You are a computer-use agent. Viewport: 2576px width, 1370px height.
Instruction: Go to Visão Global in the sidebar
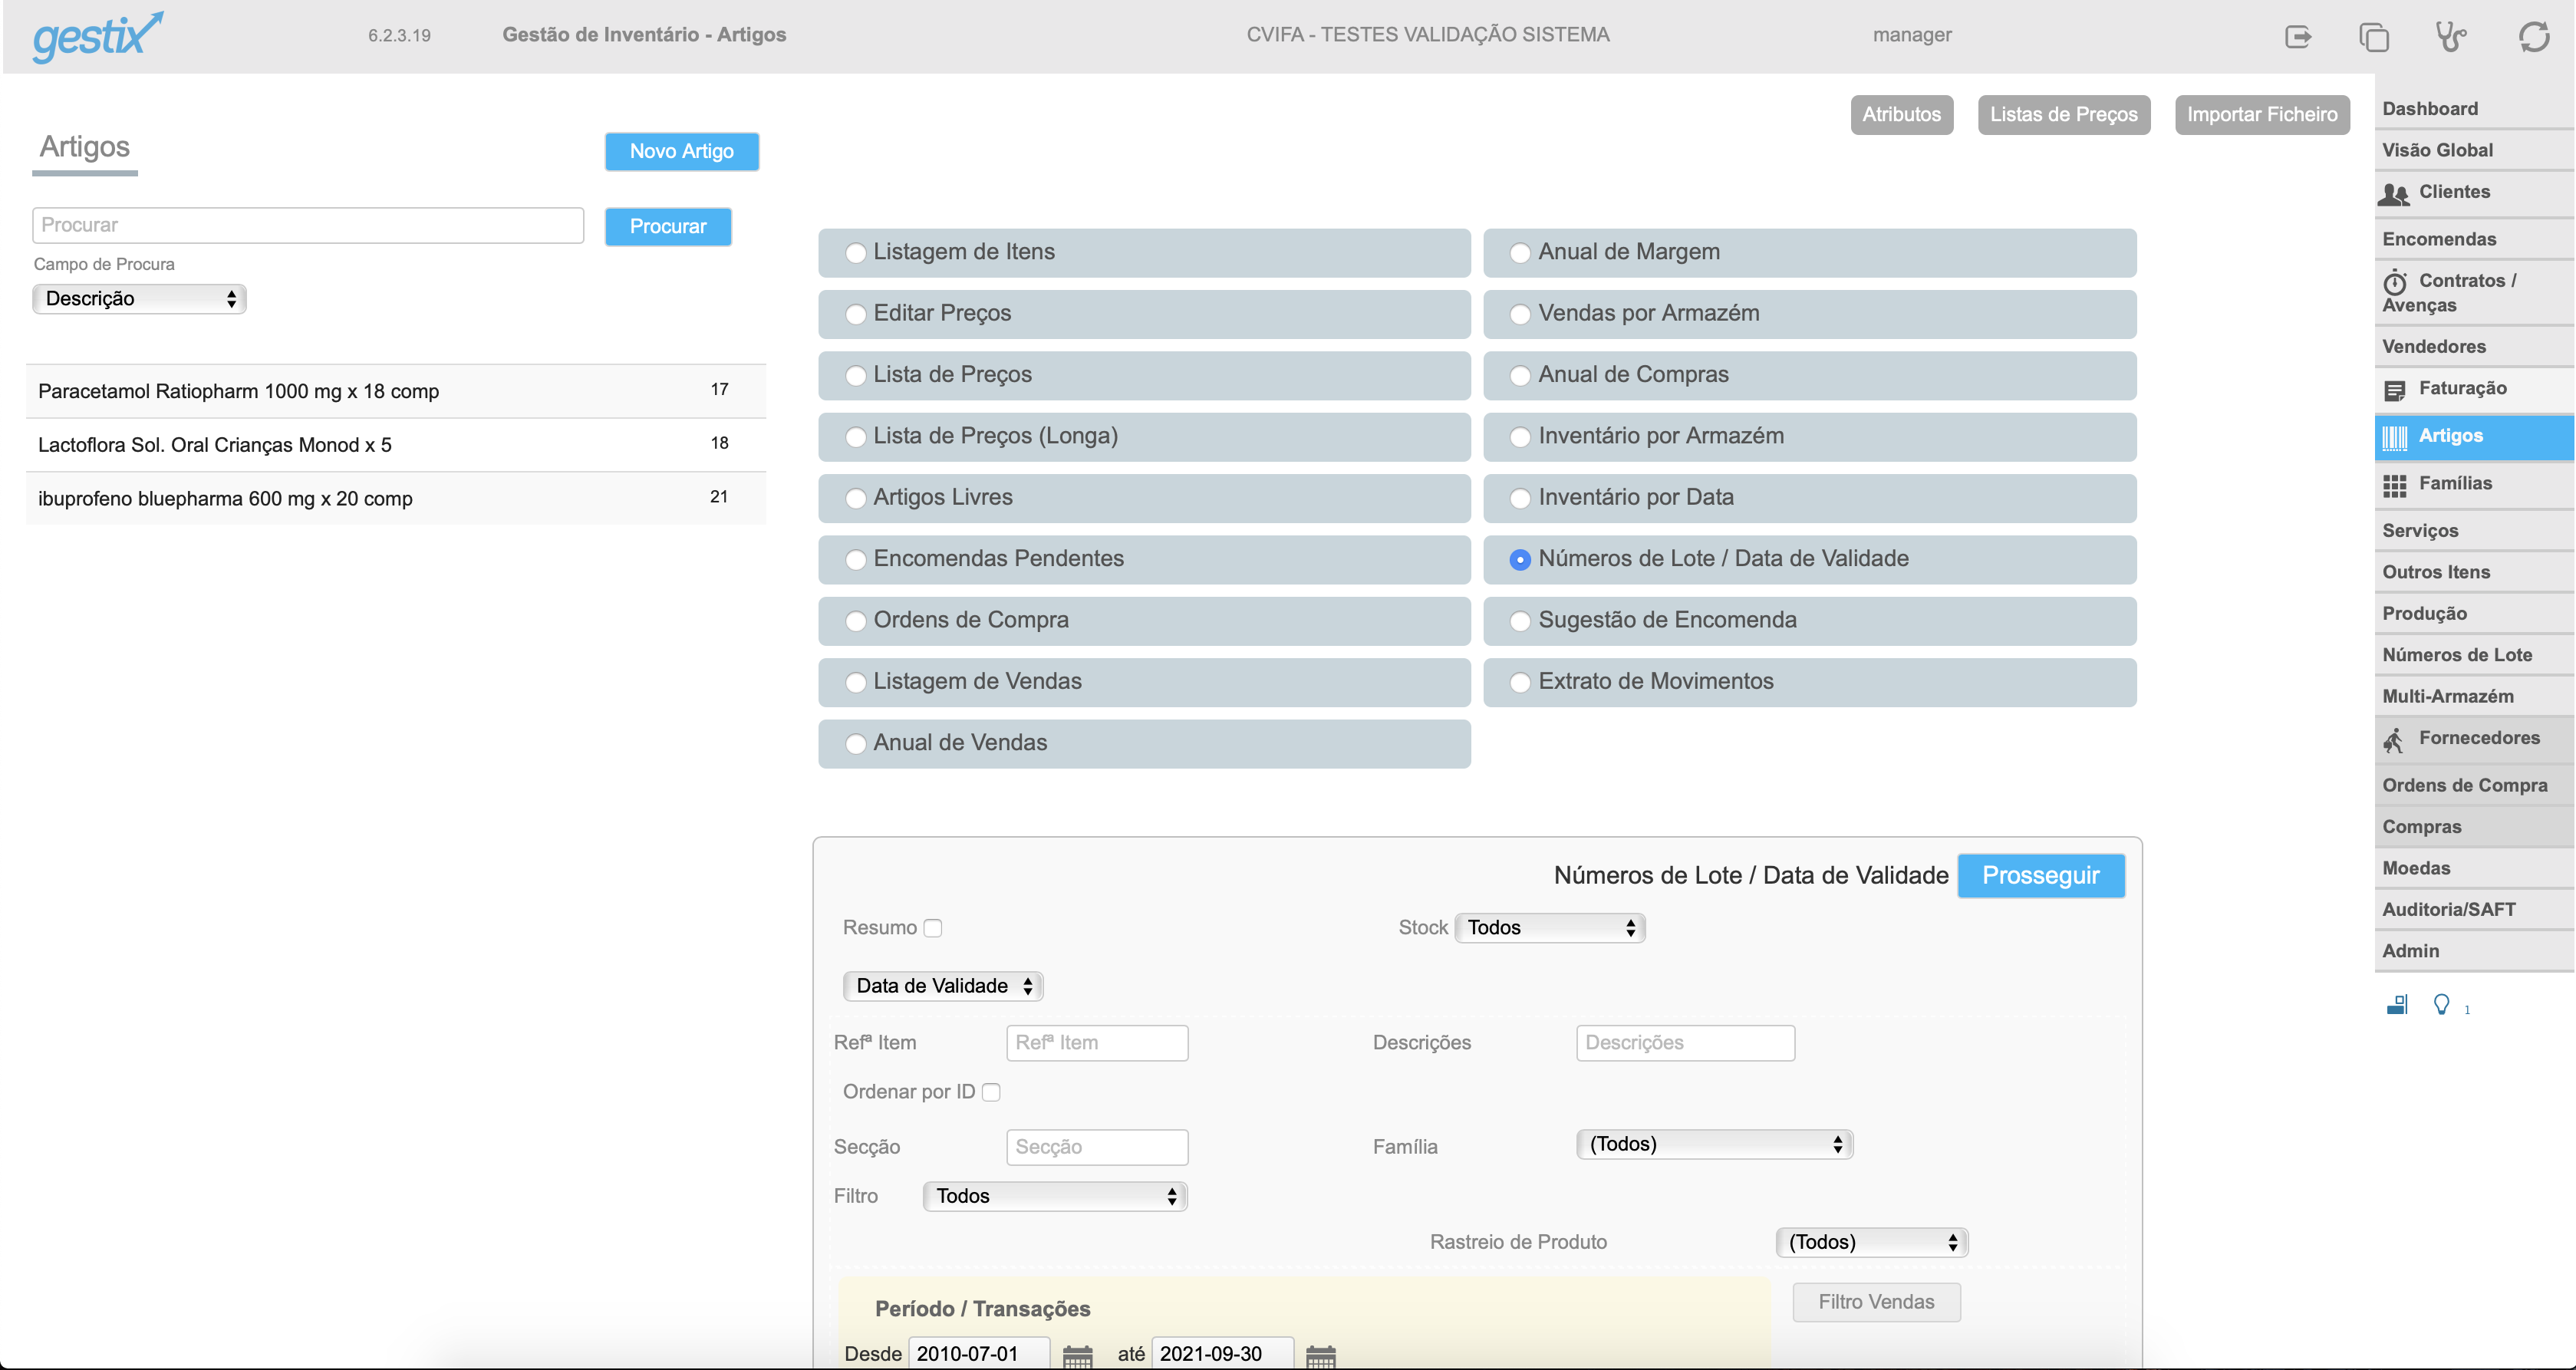click(x=2474, y=150)
